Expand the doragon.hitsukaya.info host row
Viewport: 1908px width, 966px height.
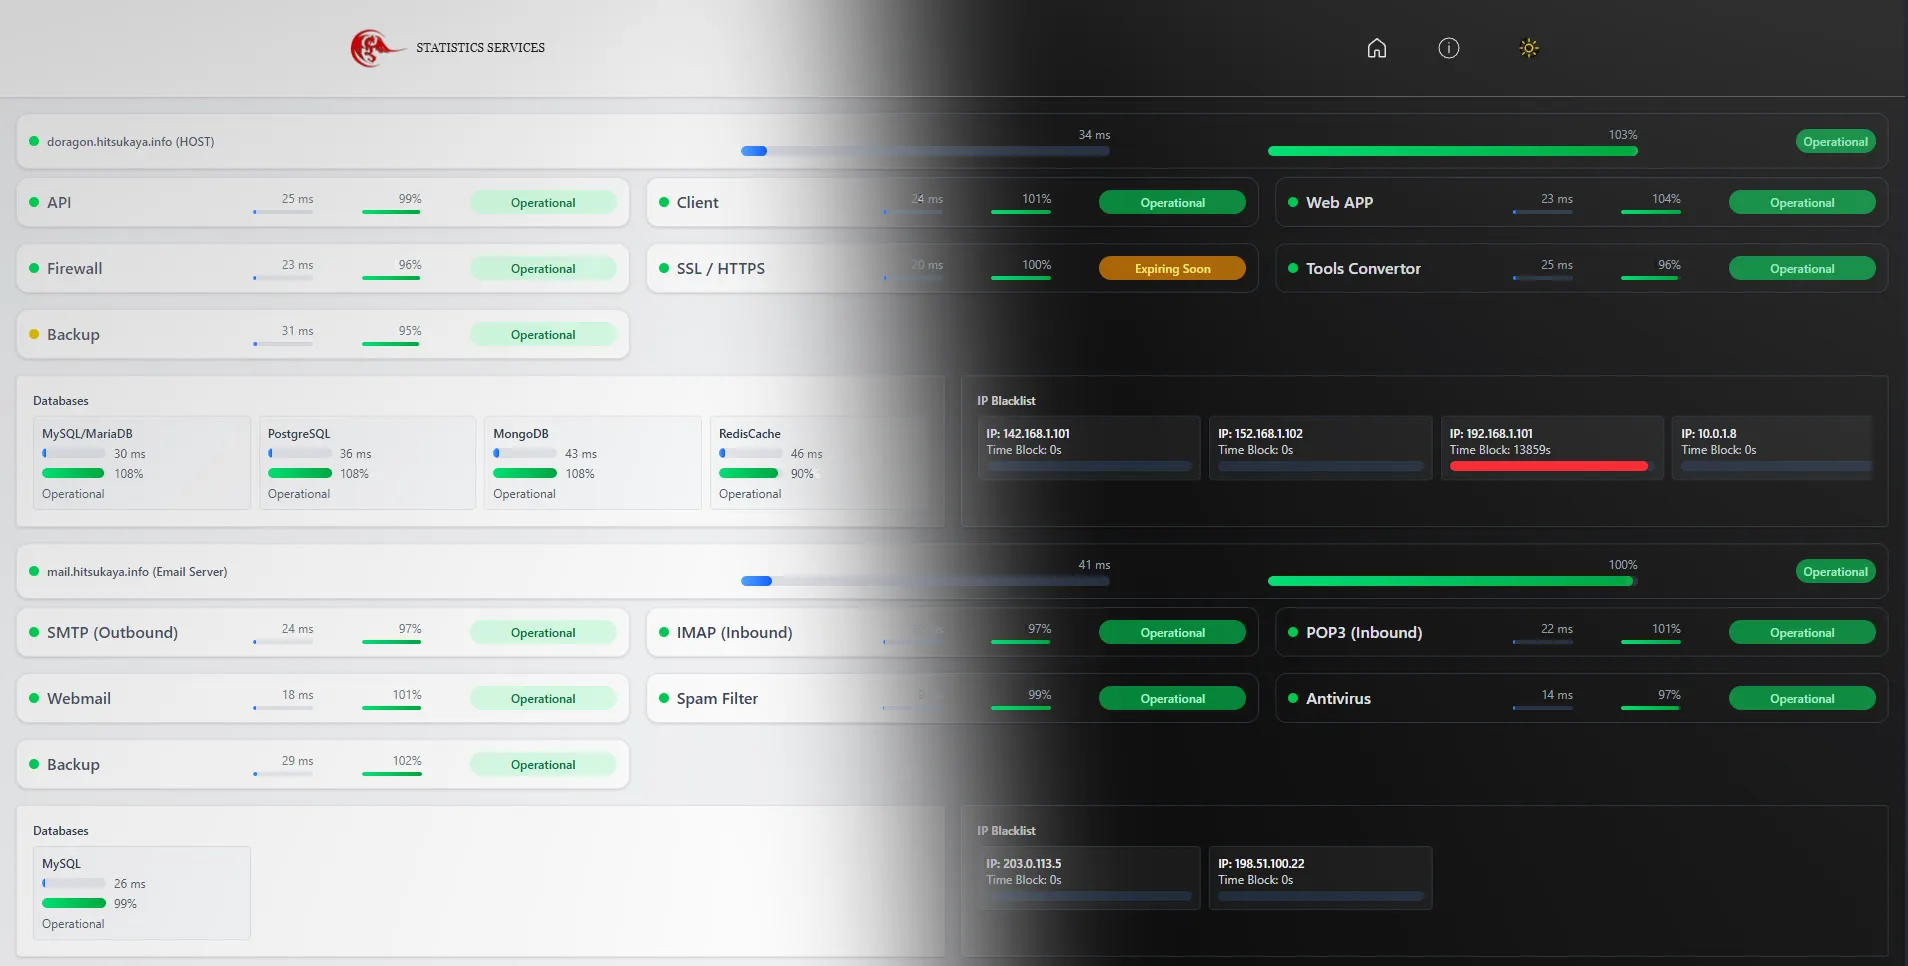point(130,142)
